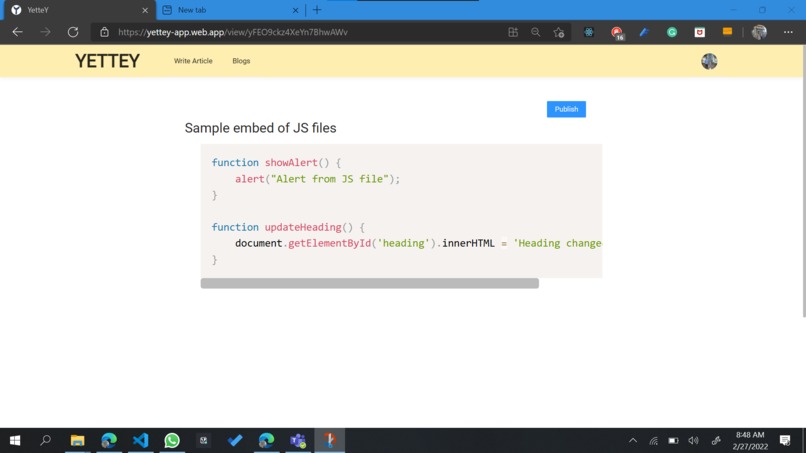Click the address bar URL
The image size is (806, 453).
coord(233,32)
